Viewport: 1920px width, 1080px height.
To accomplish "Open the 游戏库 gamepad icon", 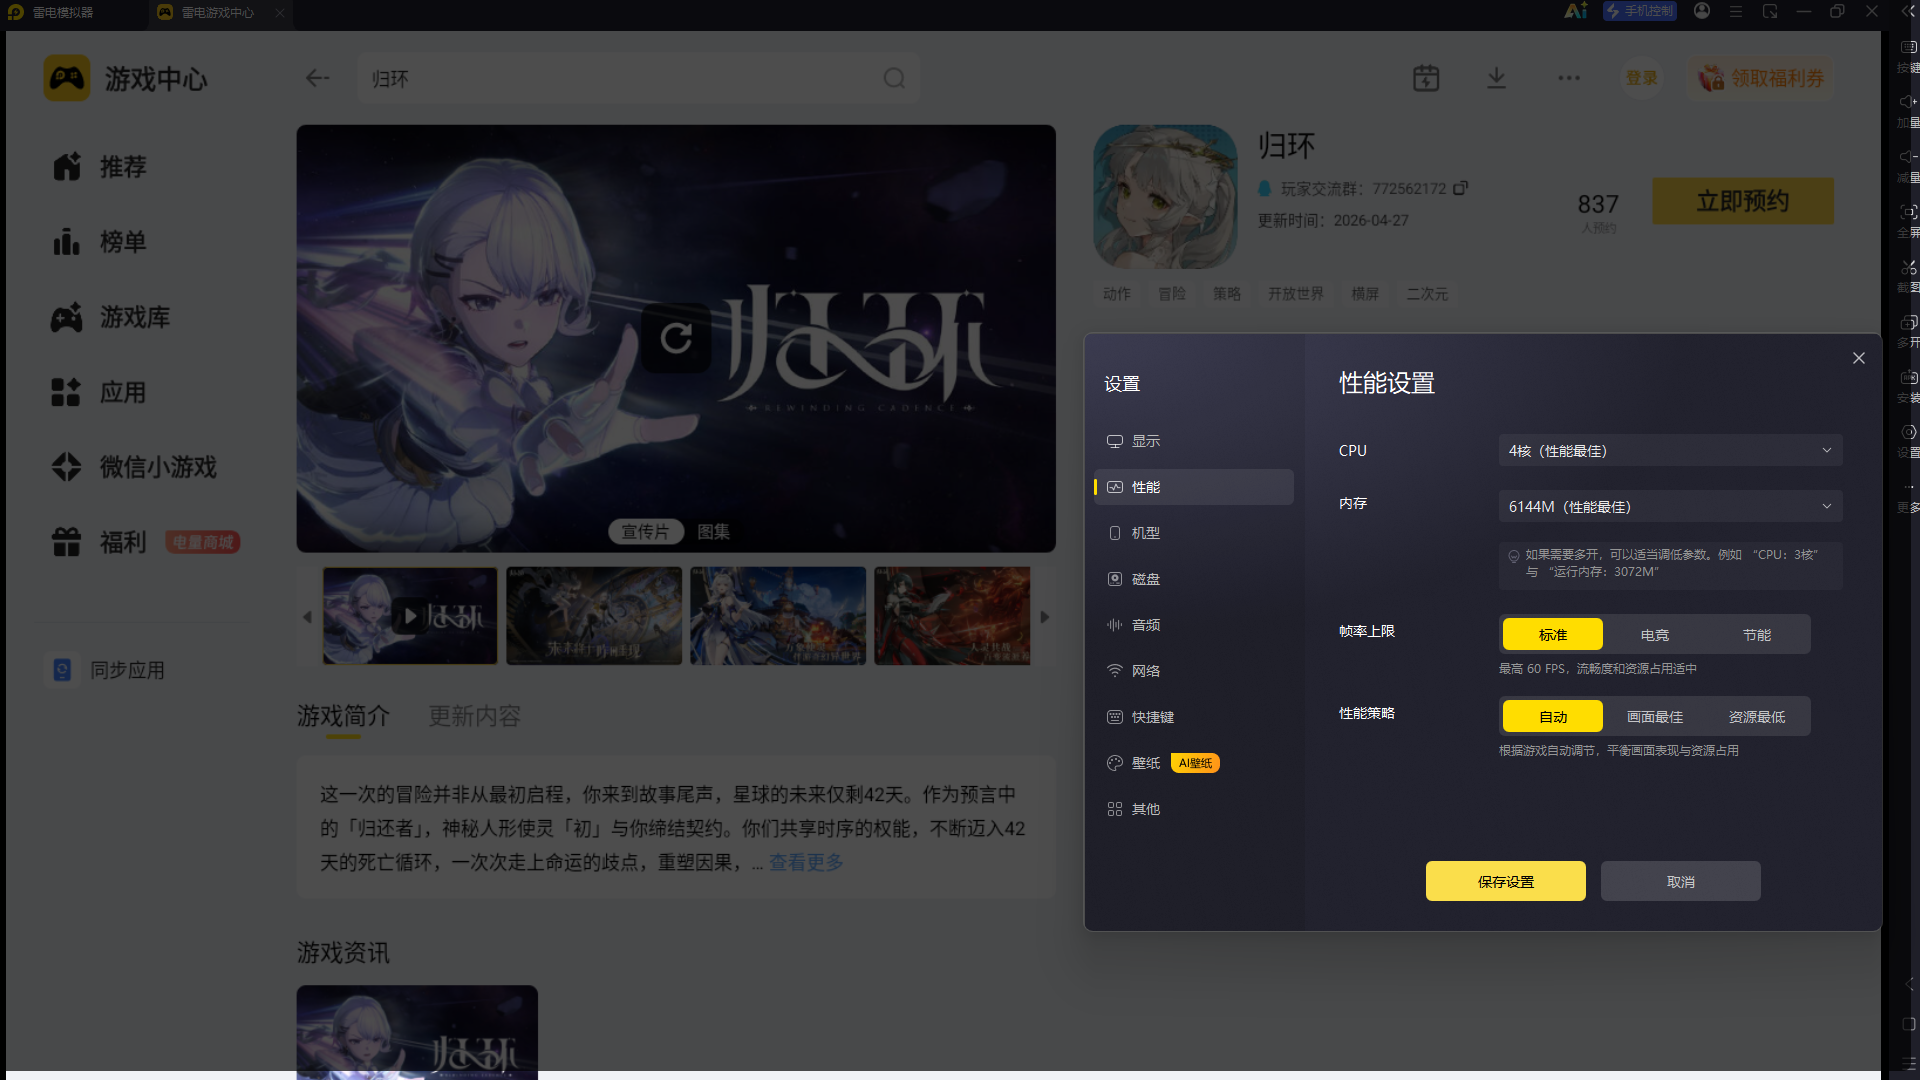I will coord(67,317).
